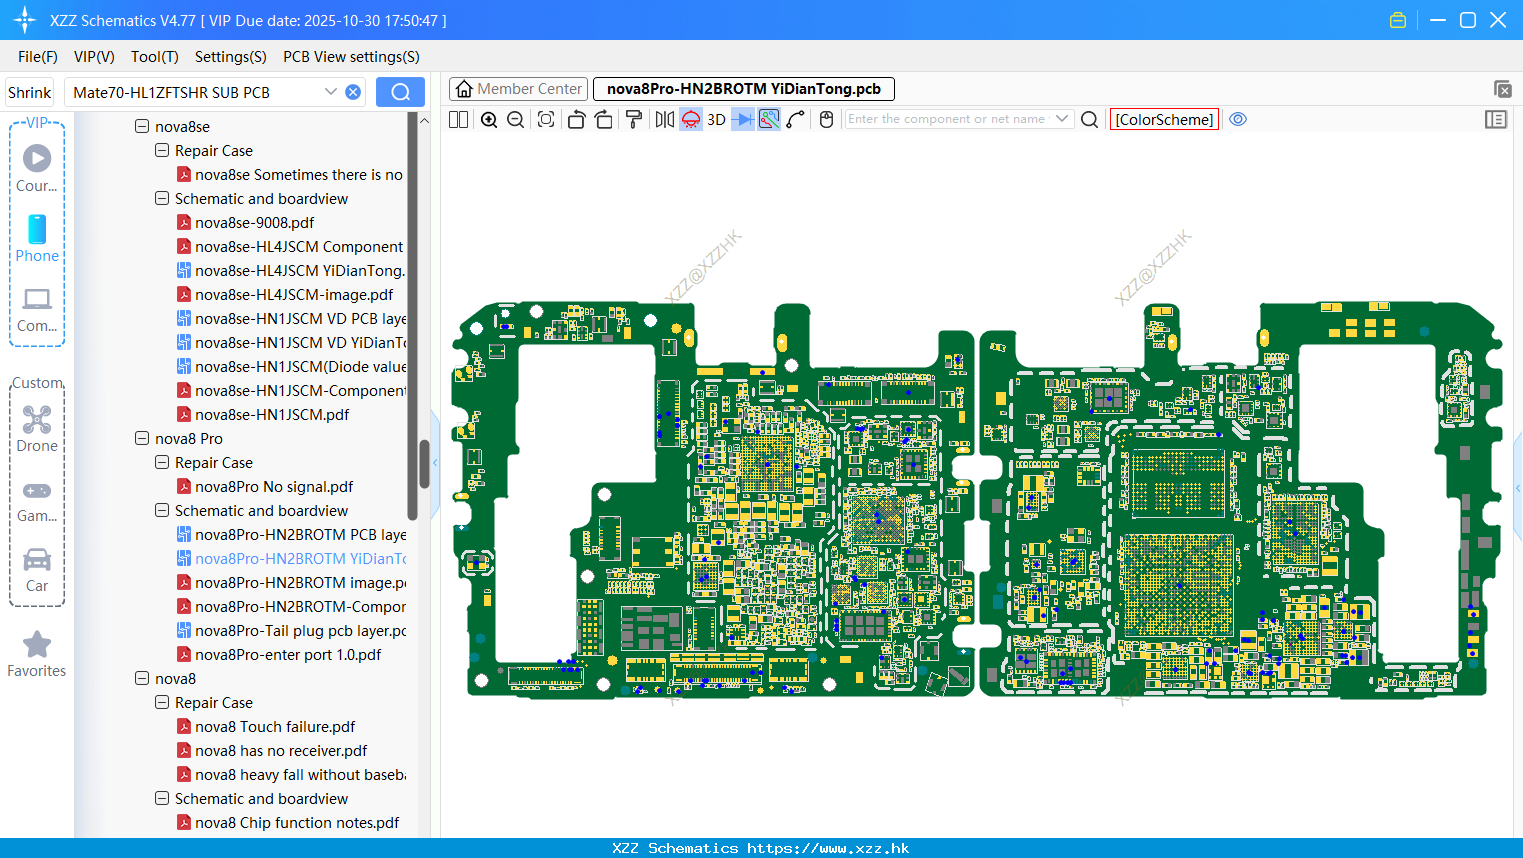Zoom in on the PCB view

(x=489, y=119)
